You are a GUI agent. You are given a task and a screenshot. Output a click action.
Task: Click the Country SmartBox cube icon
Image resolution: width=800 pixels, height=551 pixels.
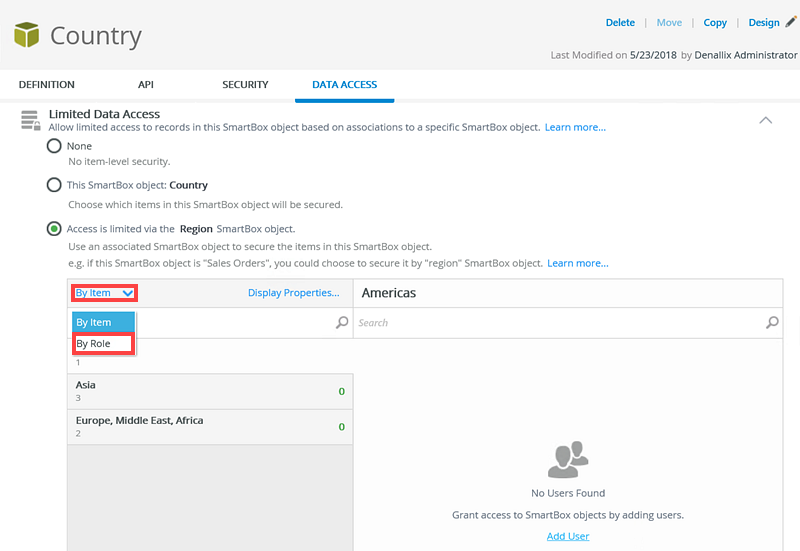pos(26,35)
